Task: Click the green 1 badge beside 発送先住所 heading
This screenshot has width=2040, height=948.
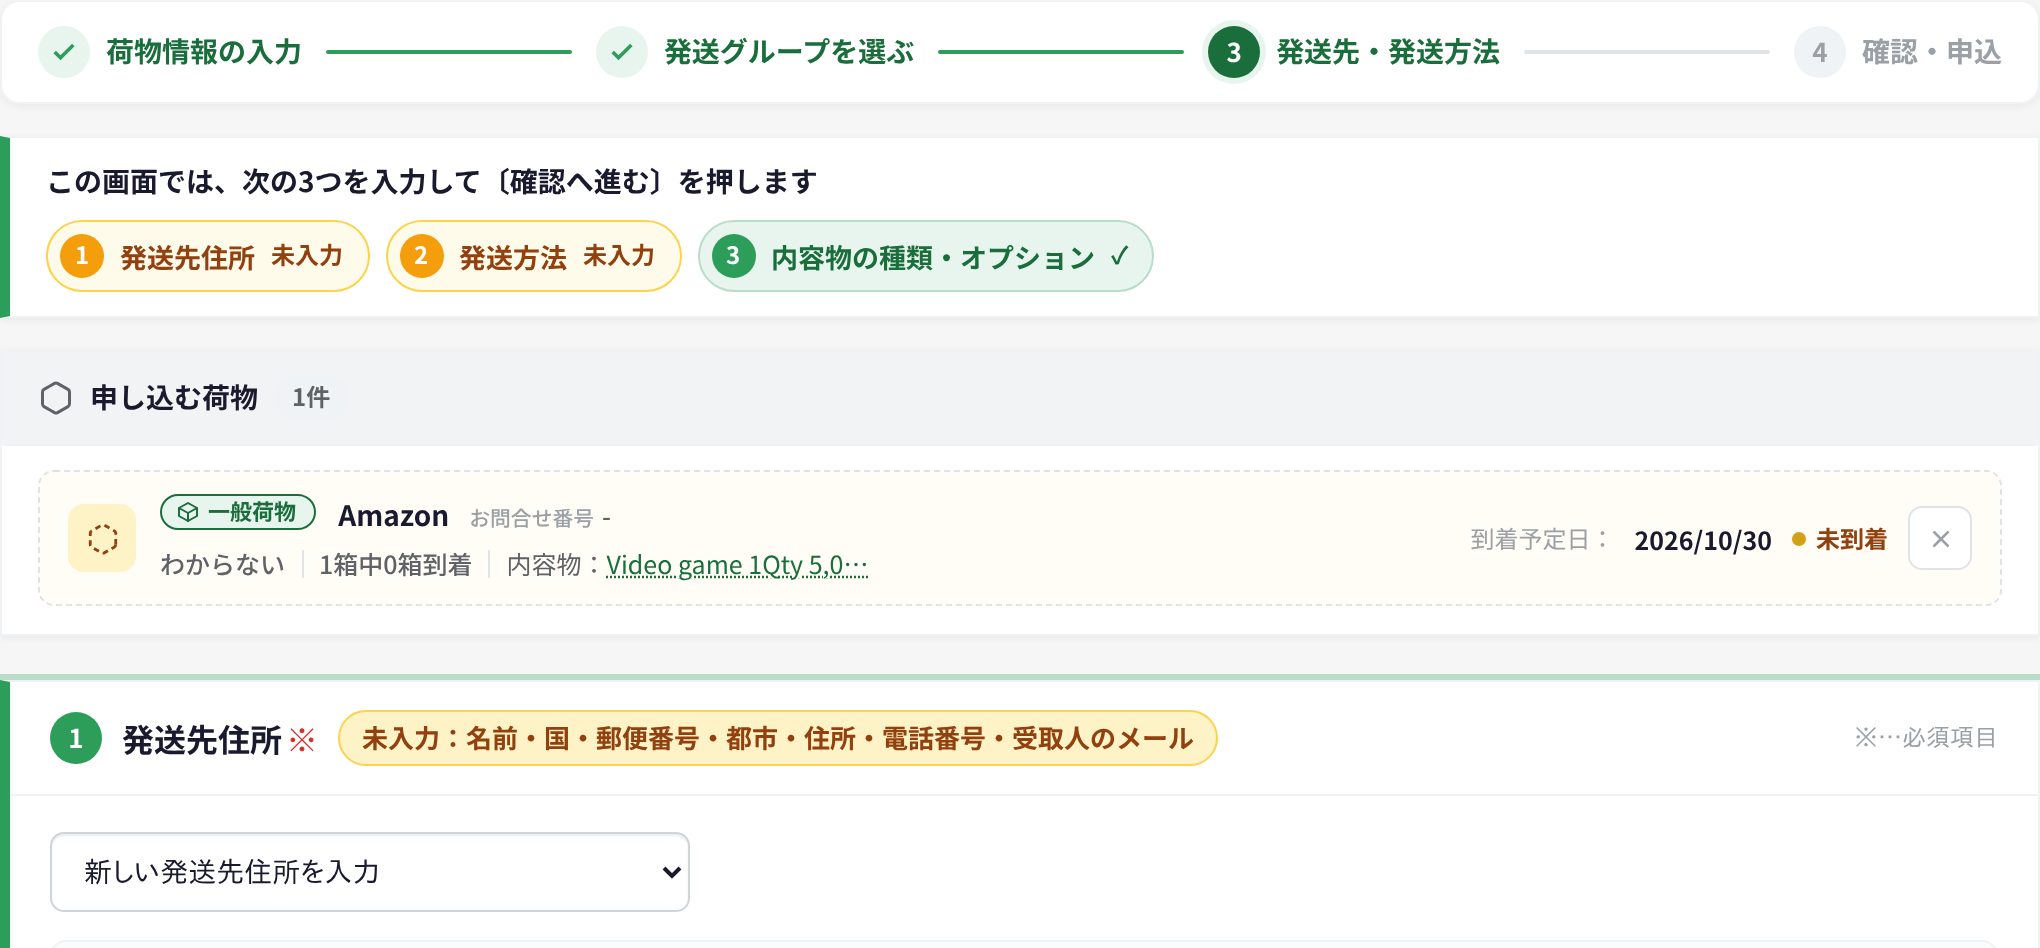Action: [x=76, y=738]
